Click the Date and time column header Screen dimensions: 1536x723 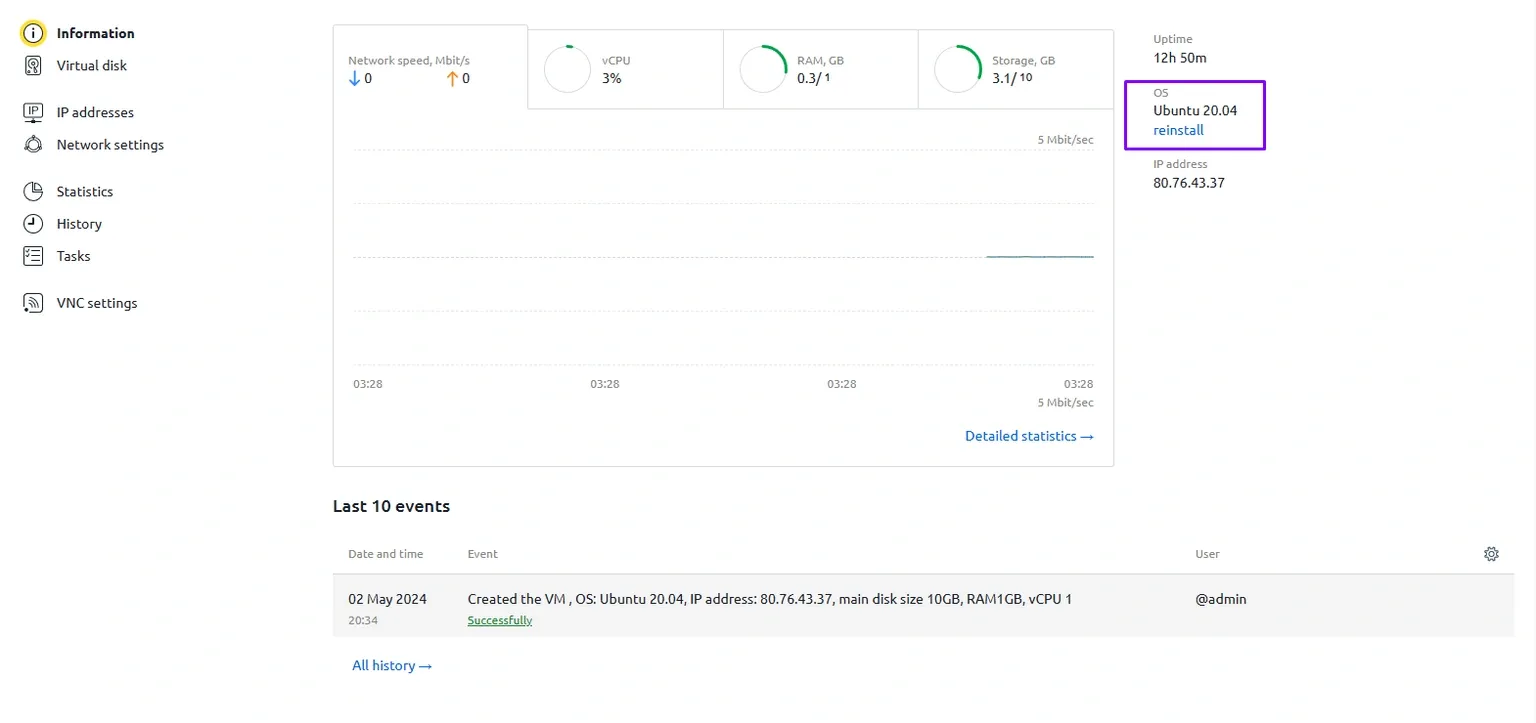tap(385, 554)
